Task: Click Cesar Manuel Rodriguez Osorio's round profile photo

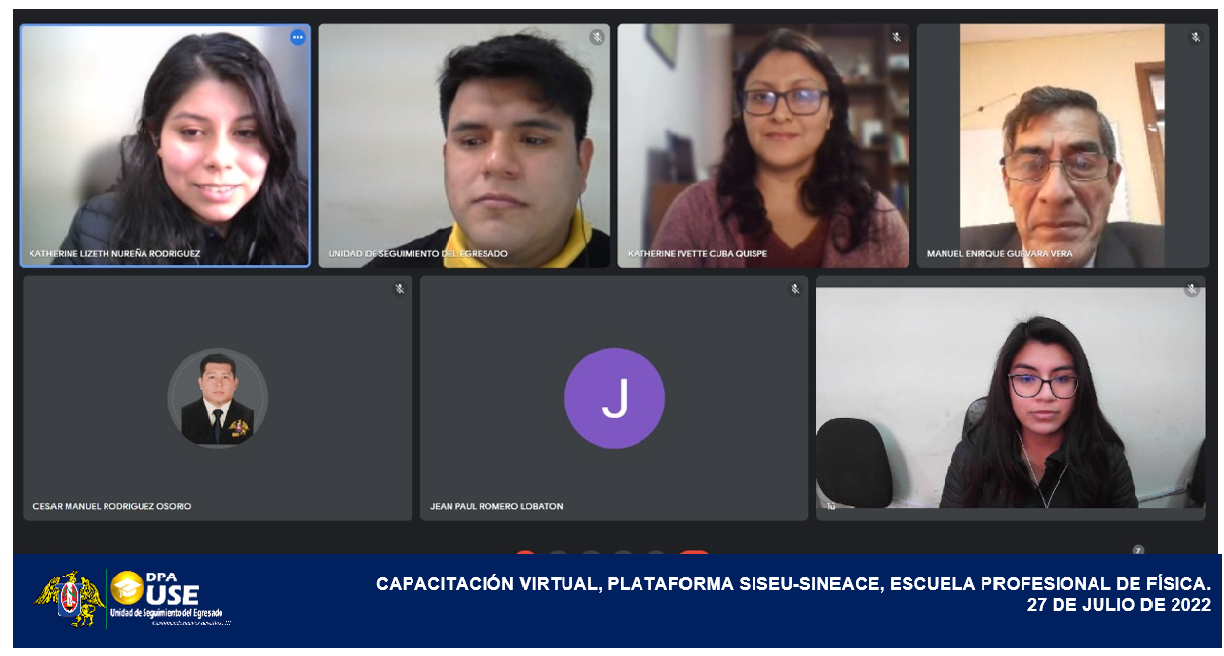Action: (x=217, y=398)
